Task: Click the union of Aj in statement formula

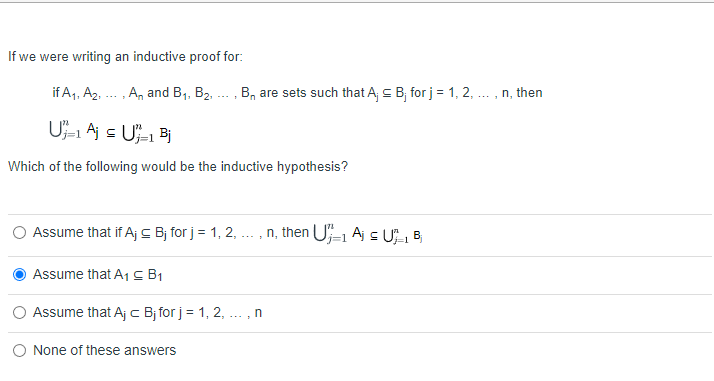Action: coord(74,130)
